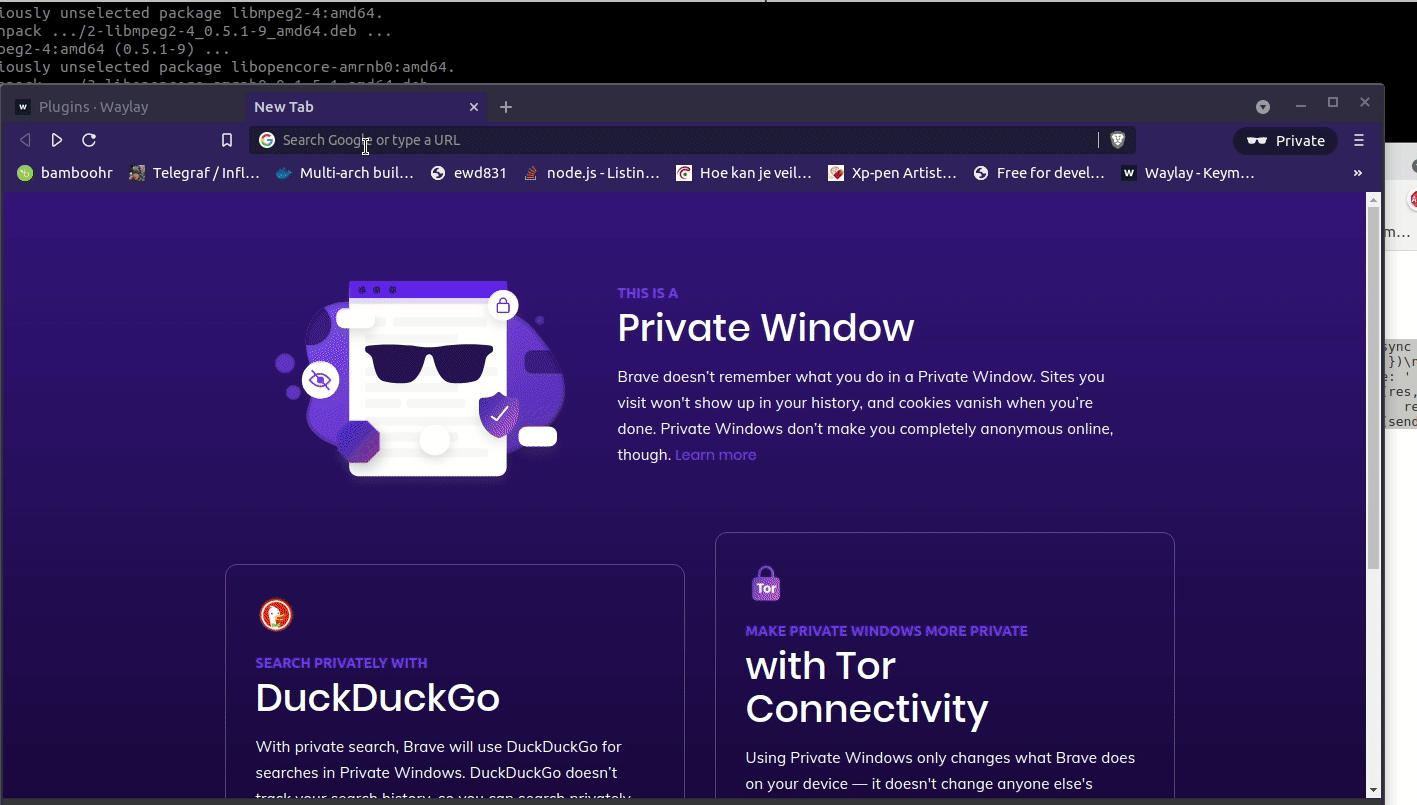Open the Free for devel... bookmark
The height and width of the screenshot is (805, 1417).
1039,173
